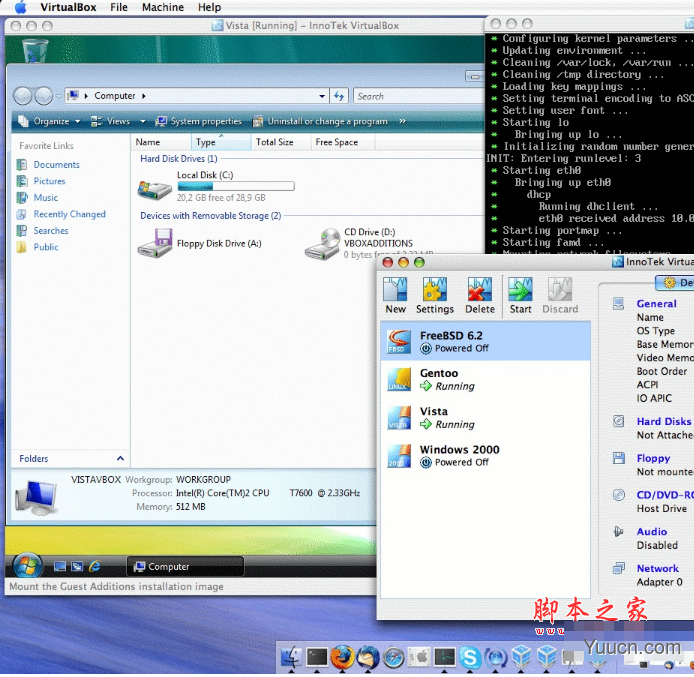Open the Machine menu
Screen dimensions: 694x677
[162, 7]
